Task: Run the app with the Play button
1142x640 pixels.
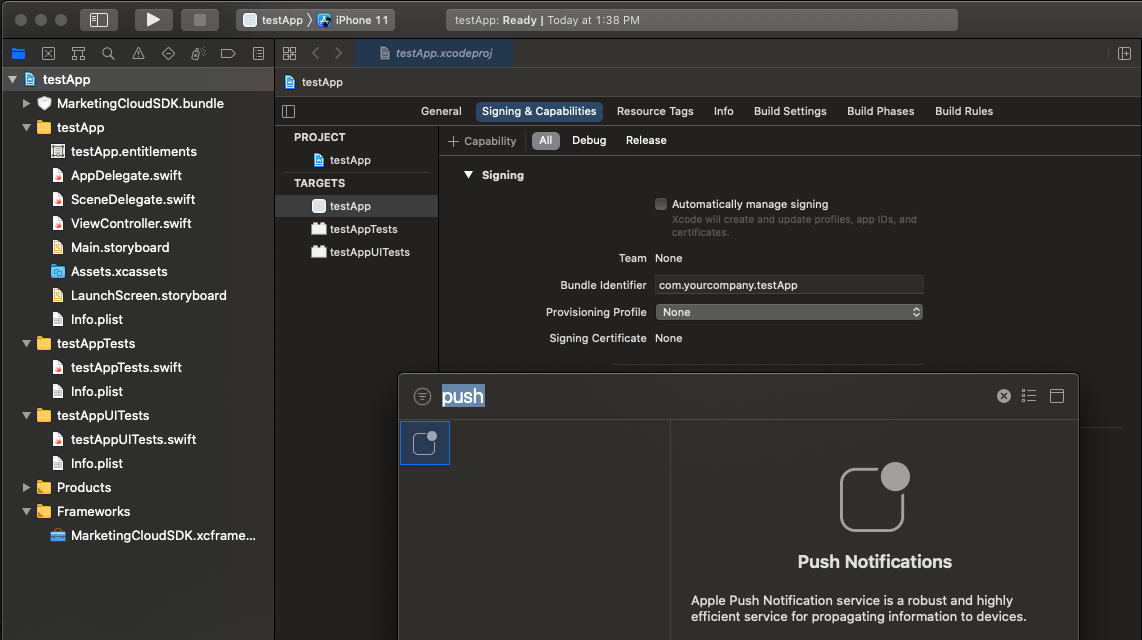Action: tap(153, 20)
